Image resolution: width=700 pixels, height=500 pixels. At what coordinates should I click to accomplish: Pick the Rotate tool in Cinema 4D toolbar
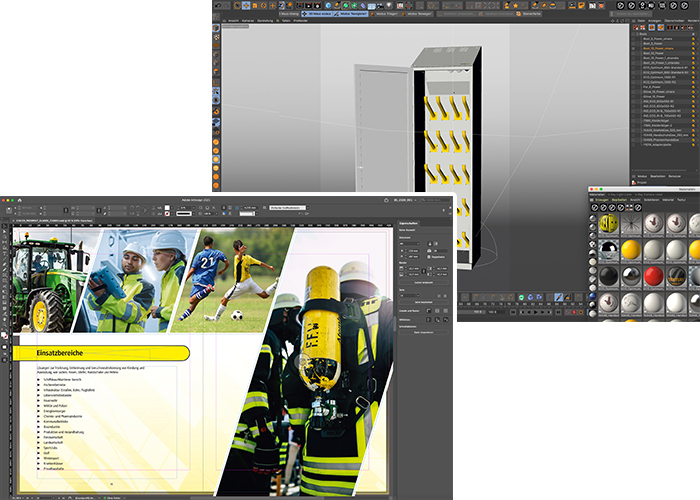pos(263,6)
